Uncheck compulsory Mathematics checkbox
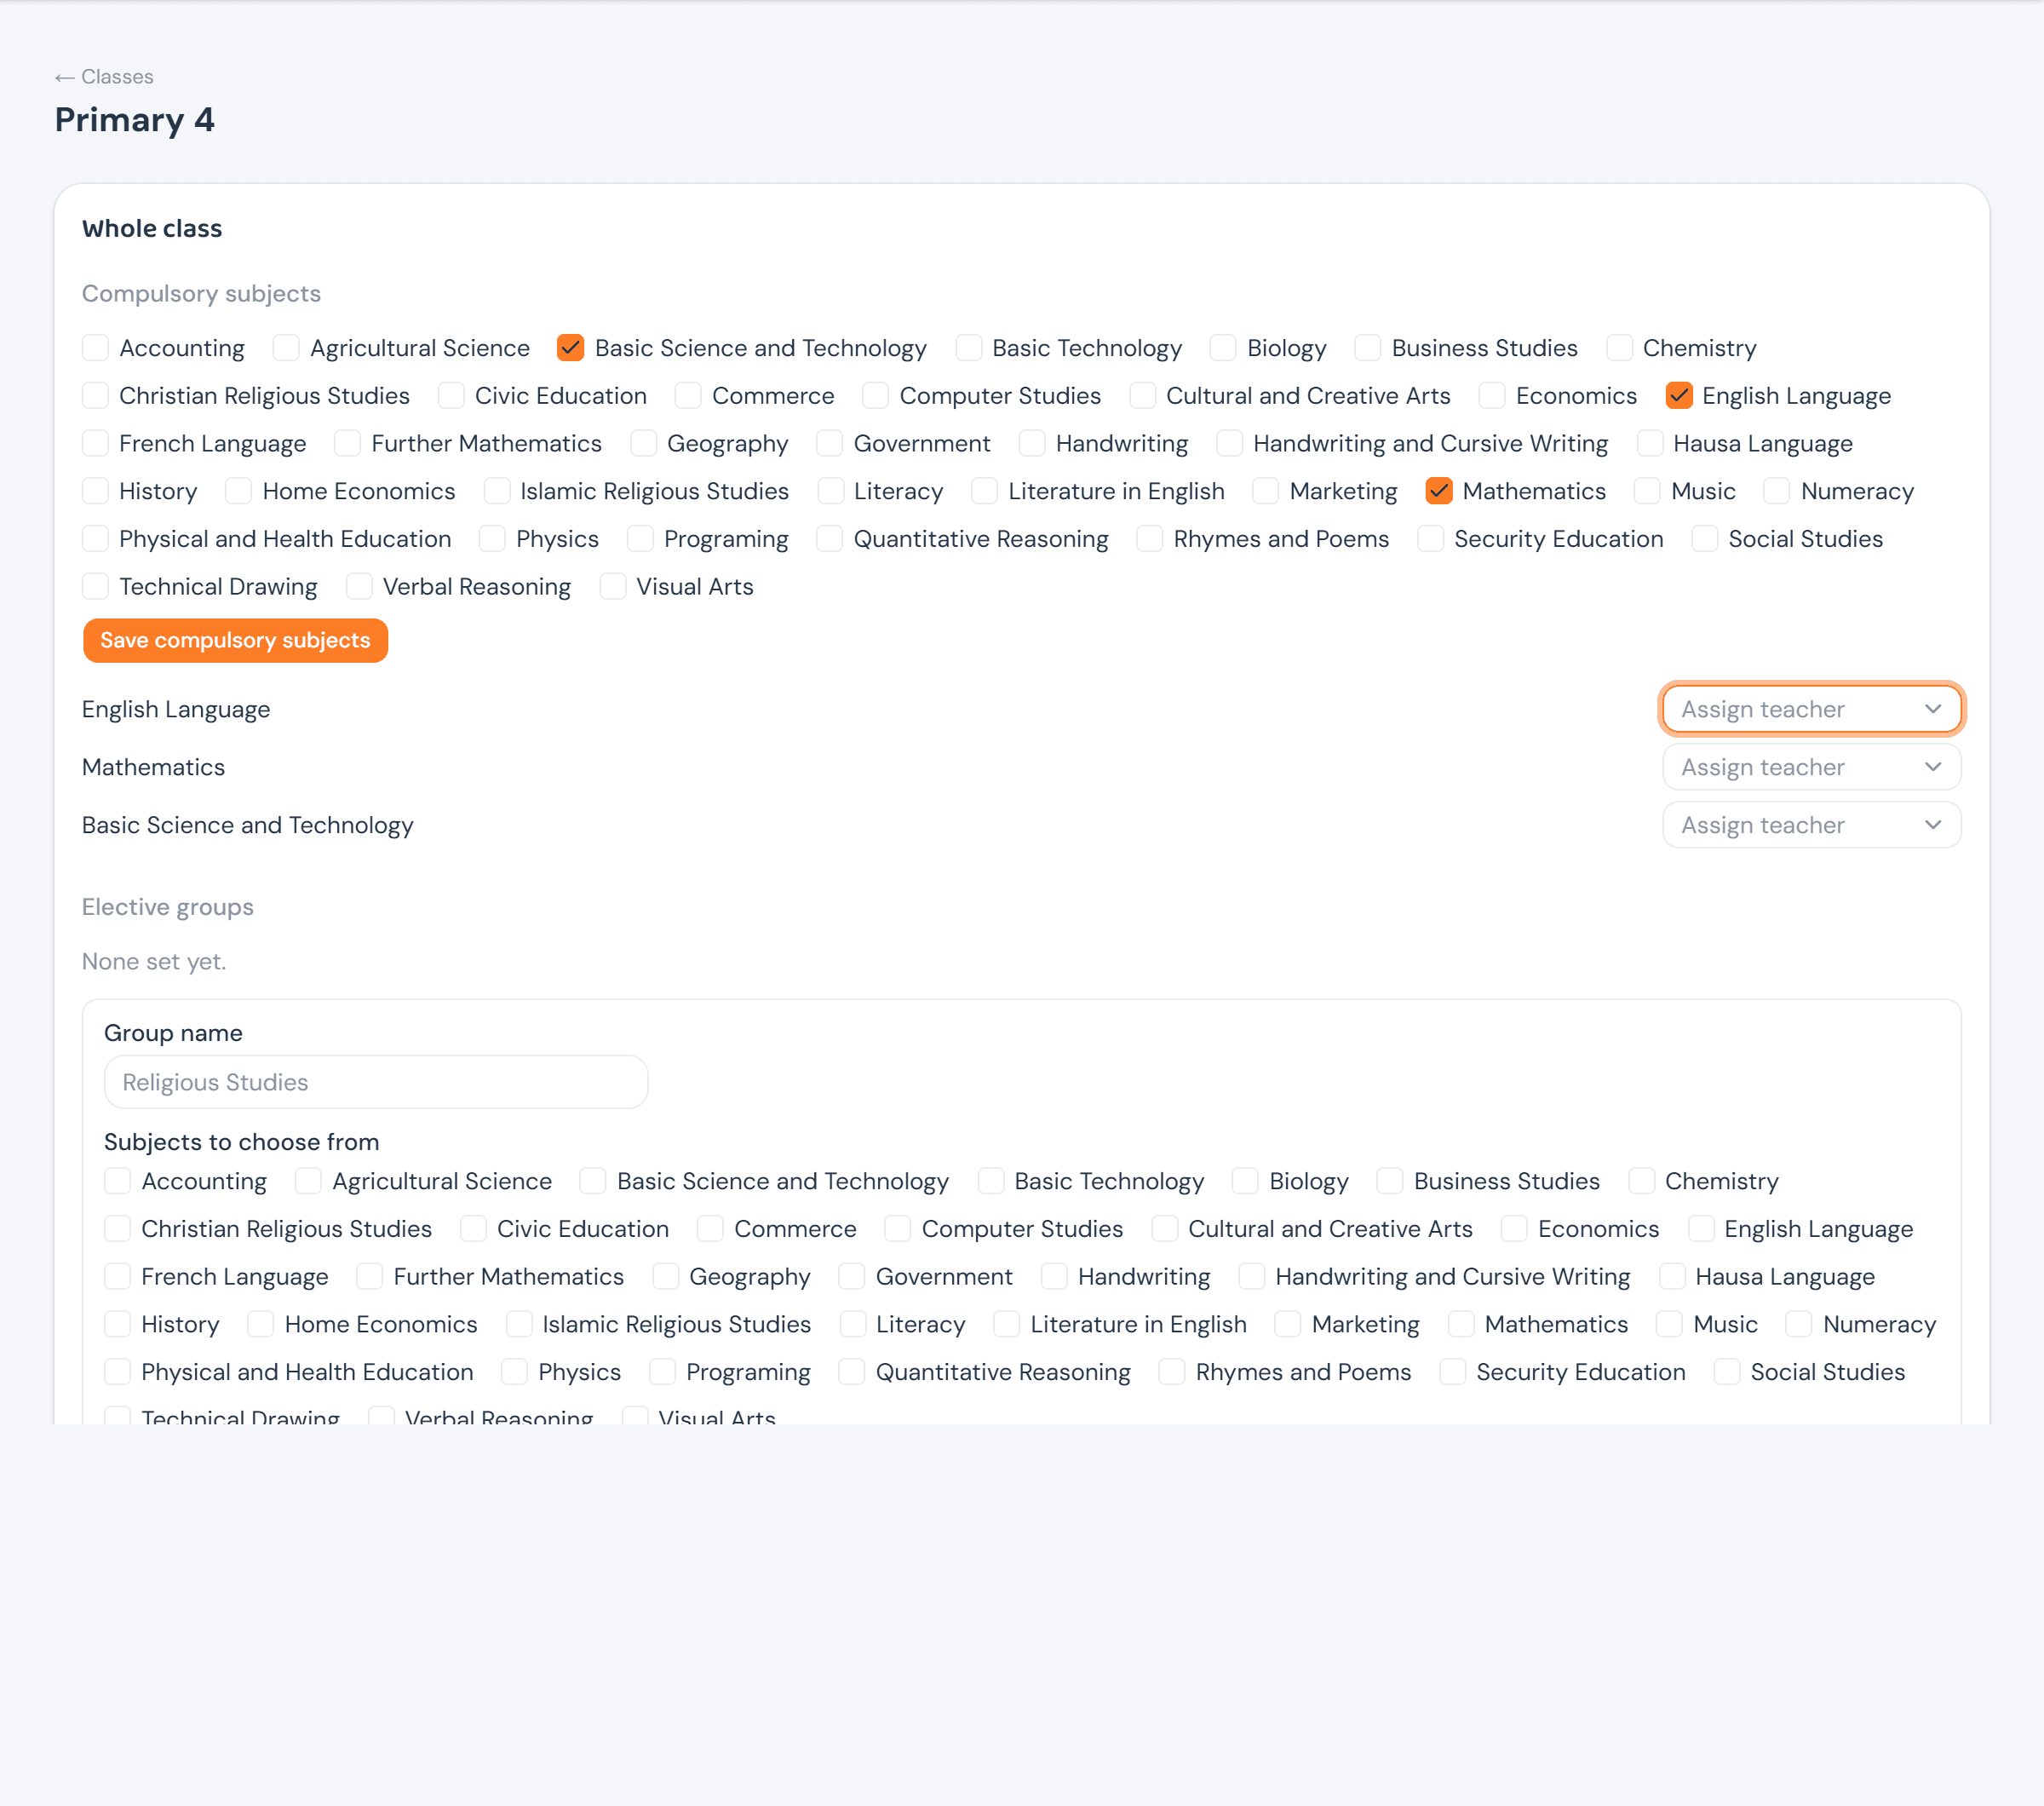The image size is (2044, 1806). coord(1439,491)
